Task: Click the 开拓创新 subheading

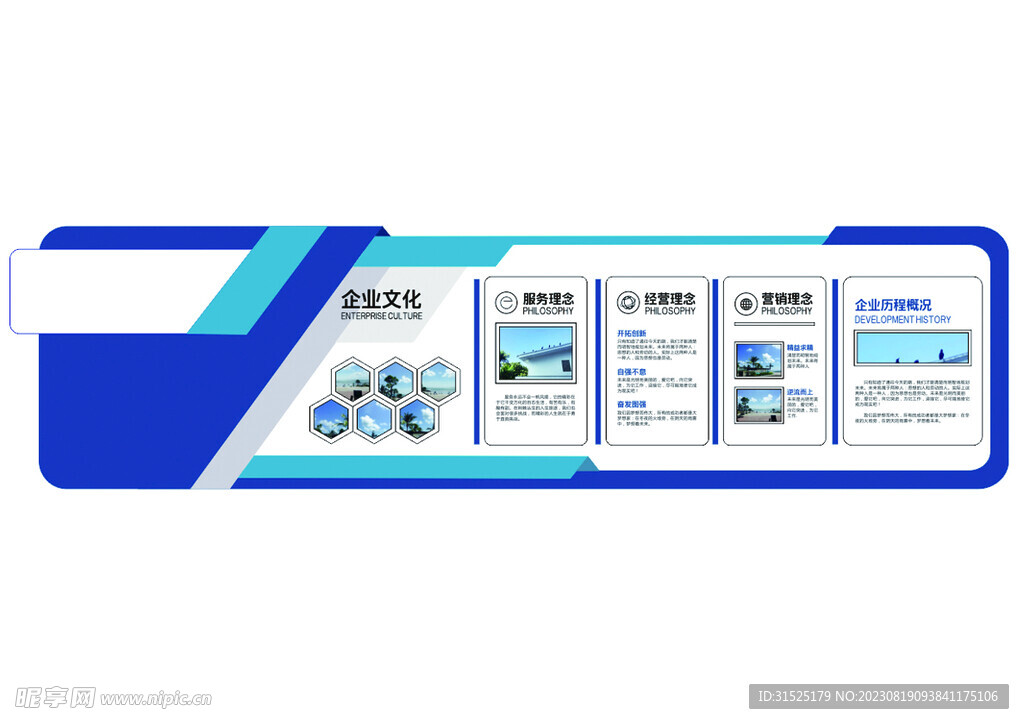Action: tap(632, 334)
